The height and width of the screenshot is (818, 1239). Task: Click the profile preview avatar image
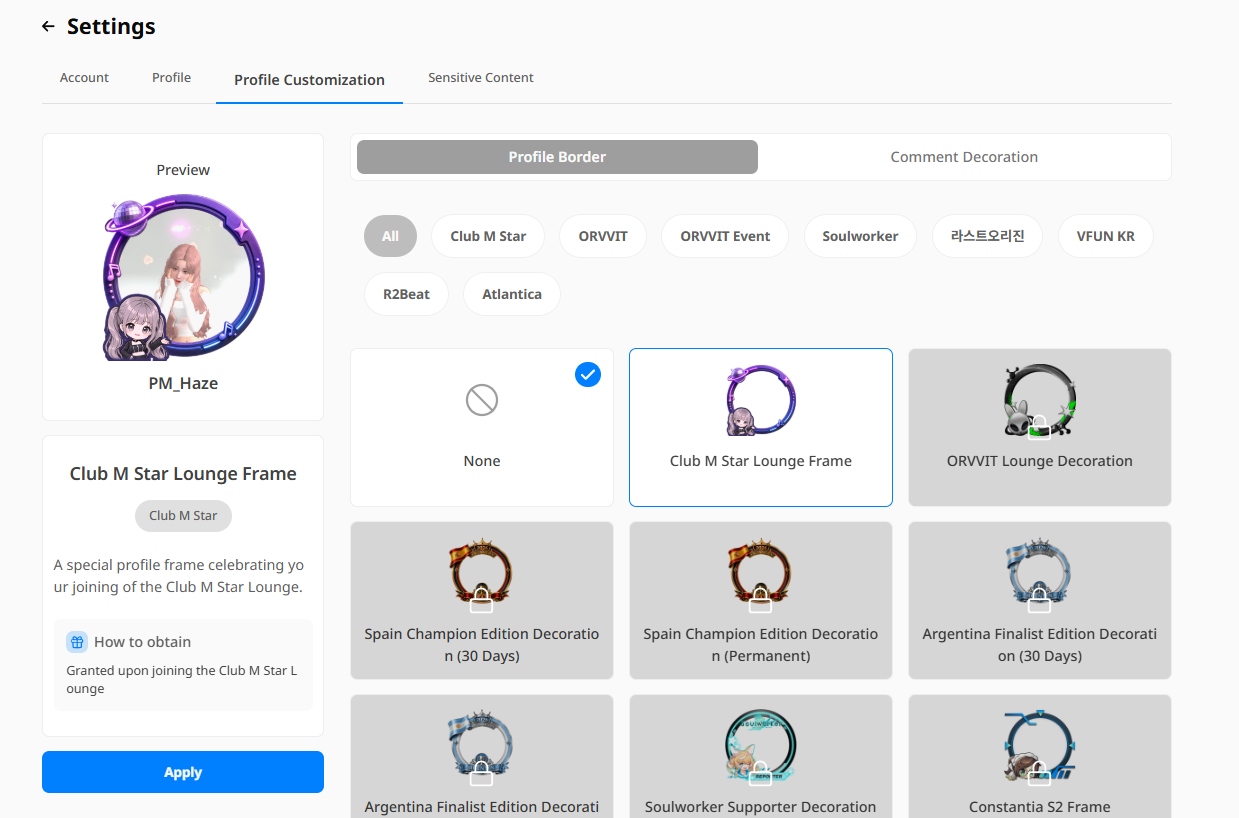(183, 277)
